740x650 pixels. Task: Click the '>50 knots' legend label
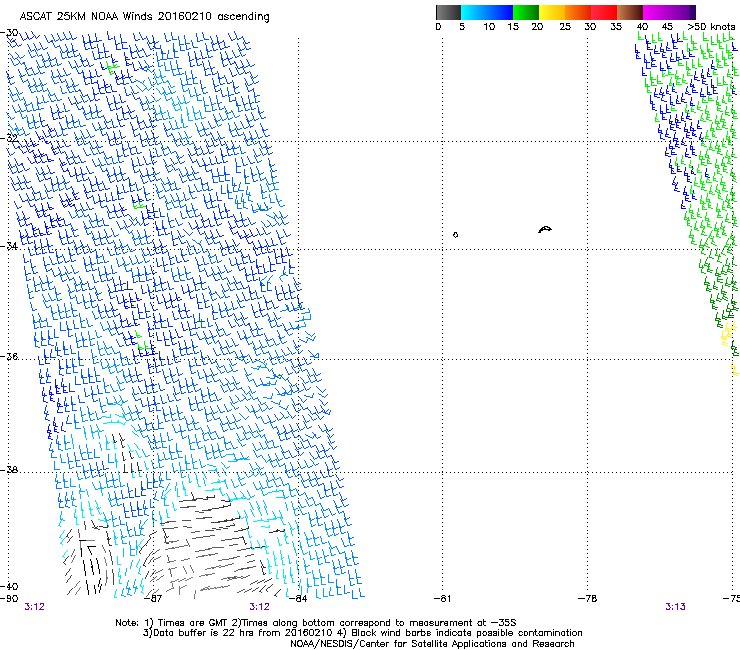pyautogui.click(x=711, y=27)
